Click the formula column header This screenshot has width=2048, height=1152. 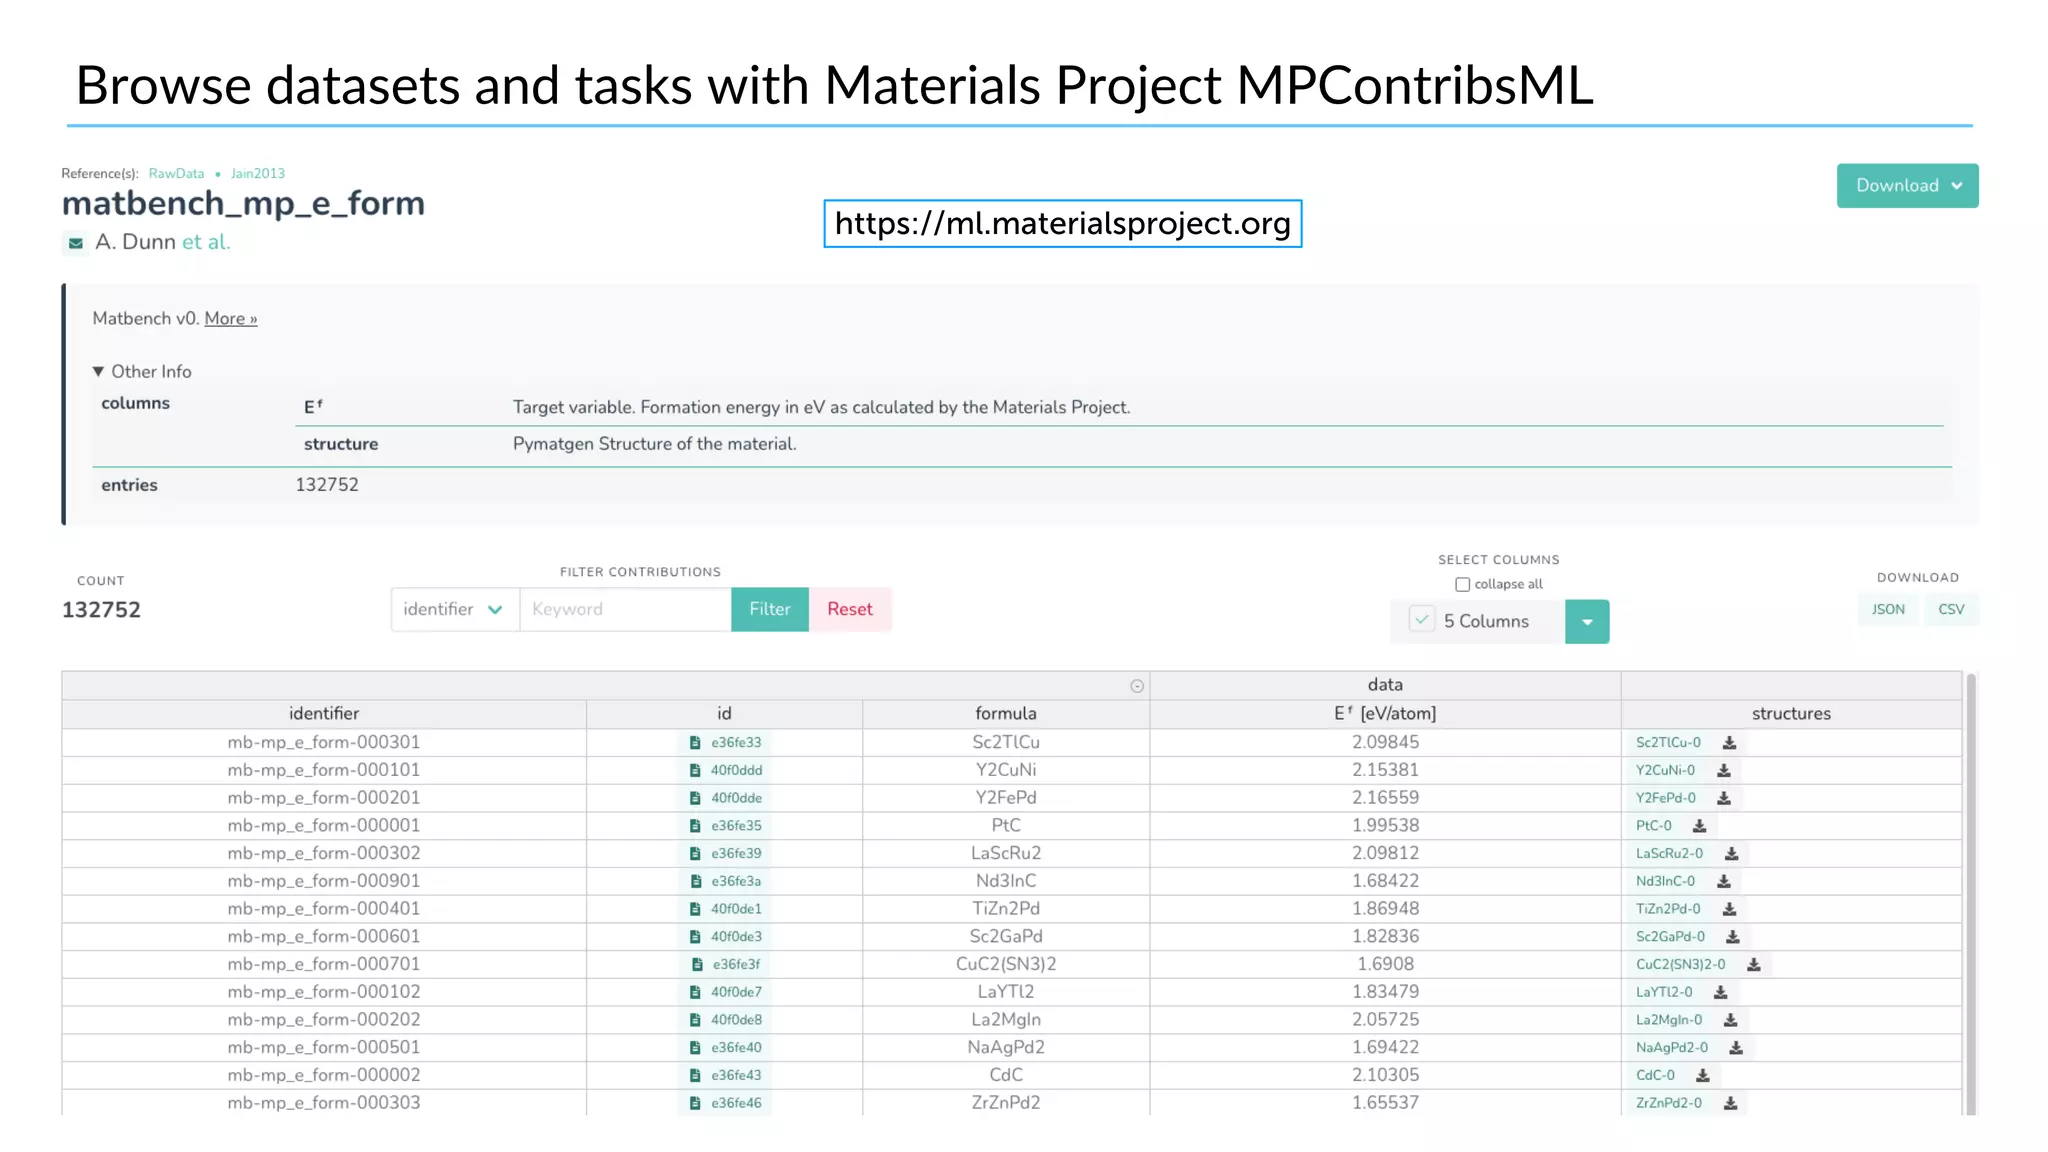[1006, 714]
